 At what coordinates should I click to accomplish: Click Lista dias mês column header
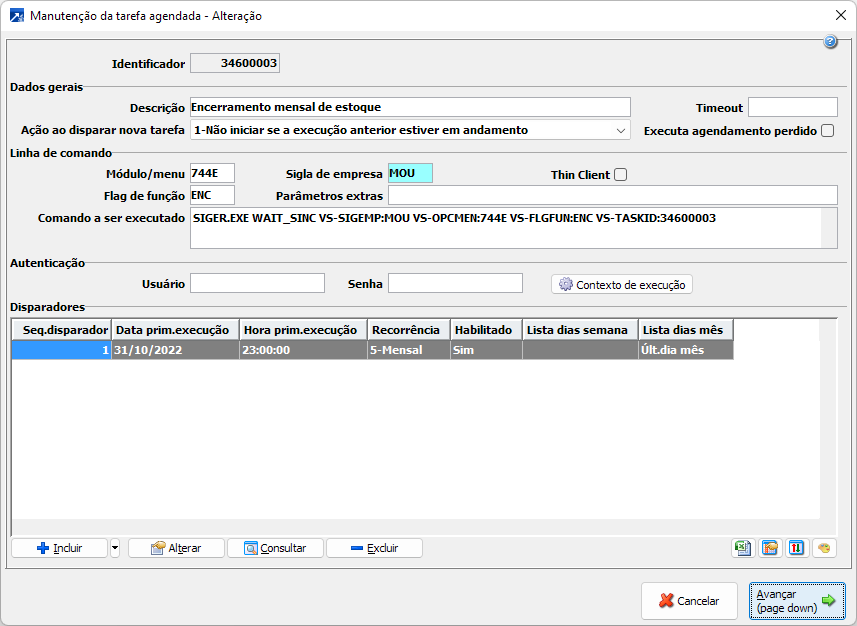click(686, 330)
